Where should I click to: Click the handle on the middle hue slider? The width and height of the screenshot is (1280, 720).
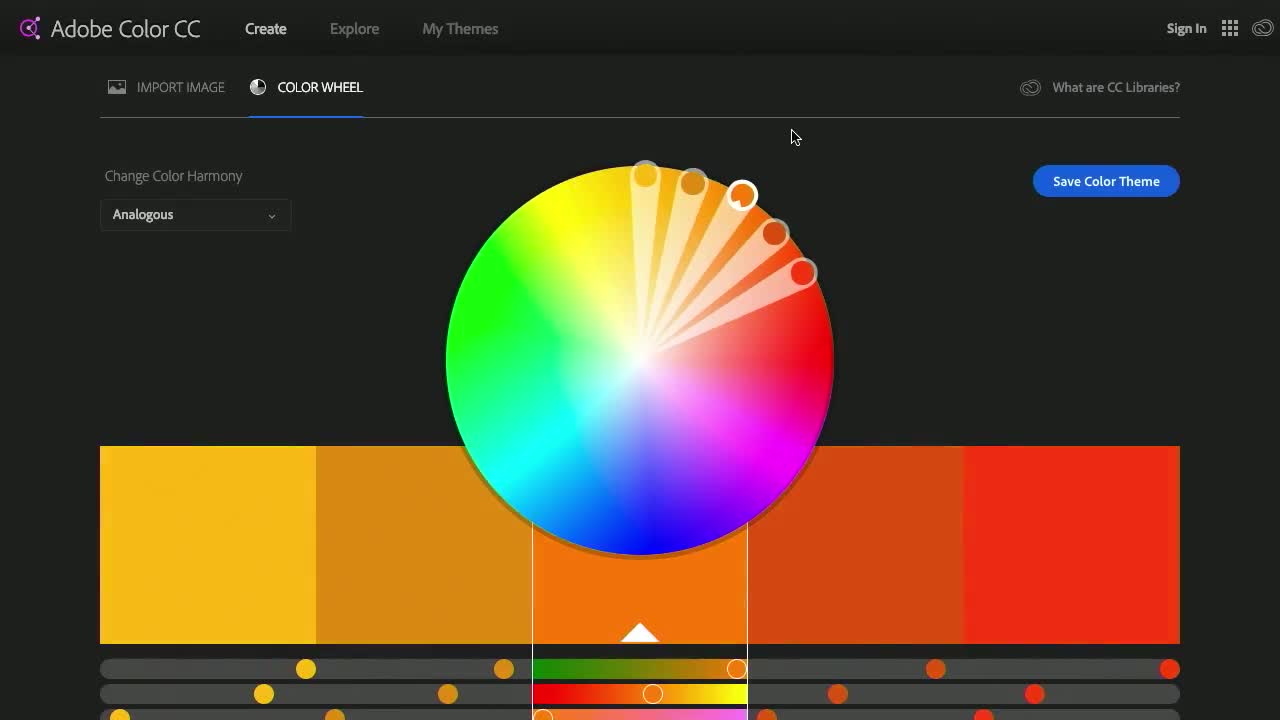click(x=653, y=693)
